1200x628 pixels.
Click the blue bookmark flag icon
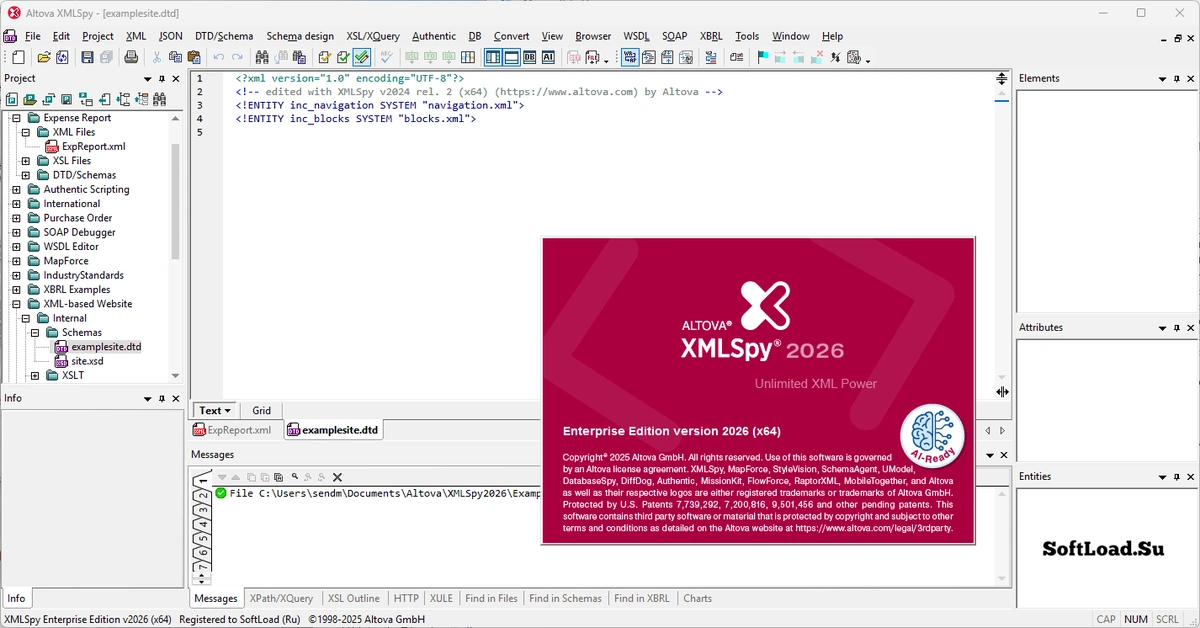pos(764,58)
